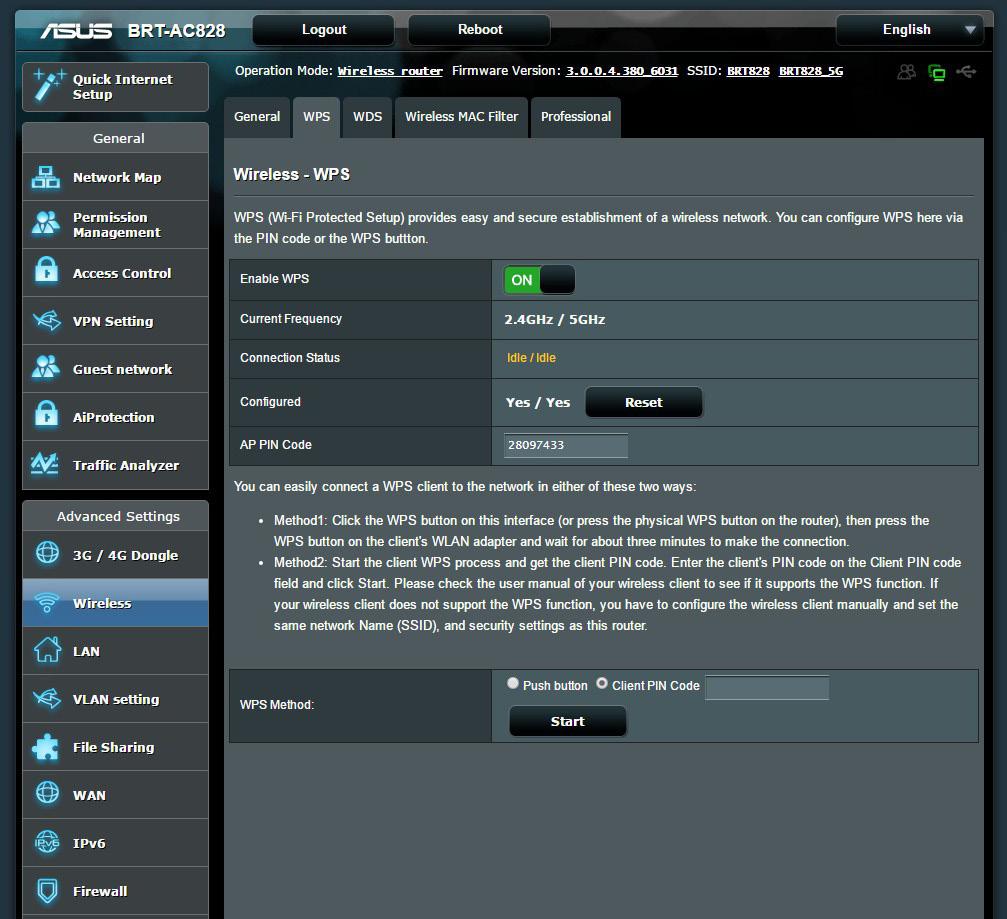1007x919 pixels.
Task: Click the File Sharing puzzle icon
Action: (46, 746)
